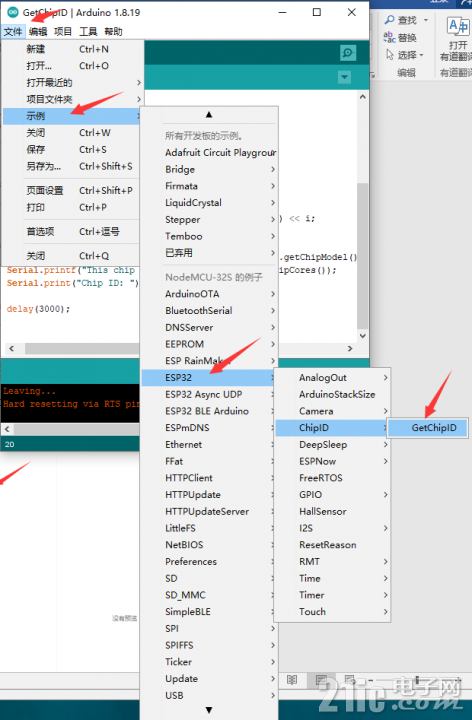Open Adafruit Circuit Playground examples
Image resolution: width=472 pixels, height=720 pixels.
(209, 152)
